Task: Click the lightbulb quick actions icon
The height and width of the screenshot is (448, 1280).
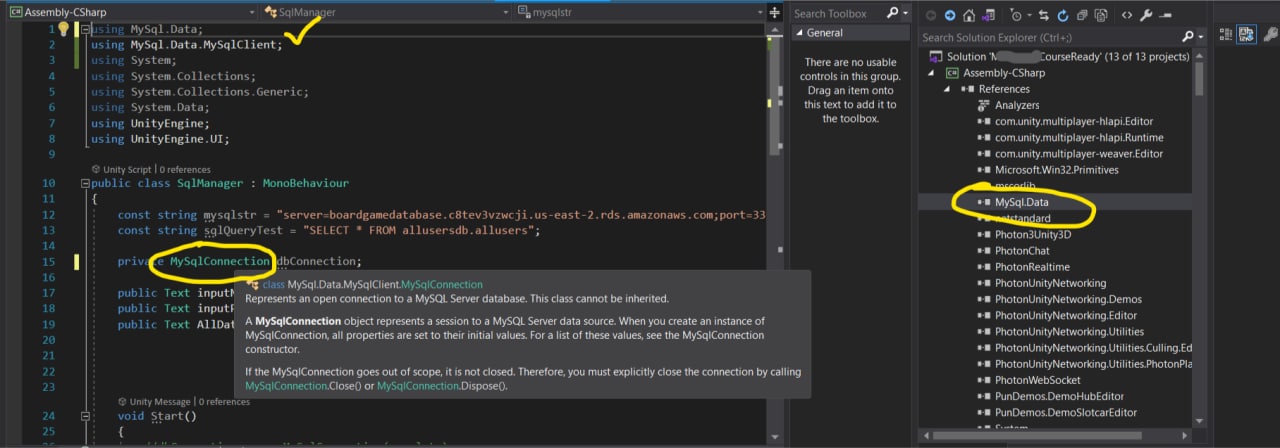Action: pos(63,29)
